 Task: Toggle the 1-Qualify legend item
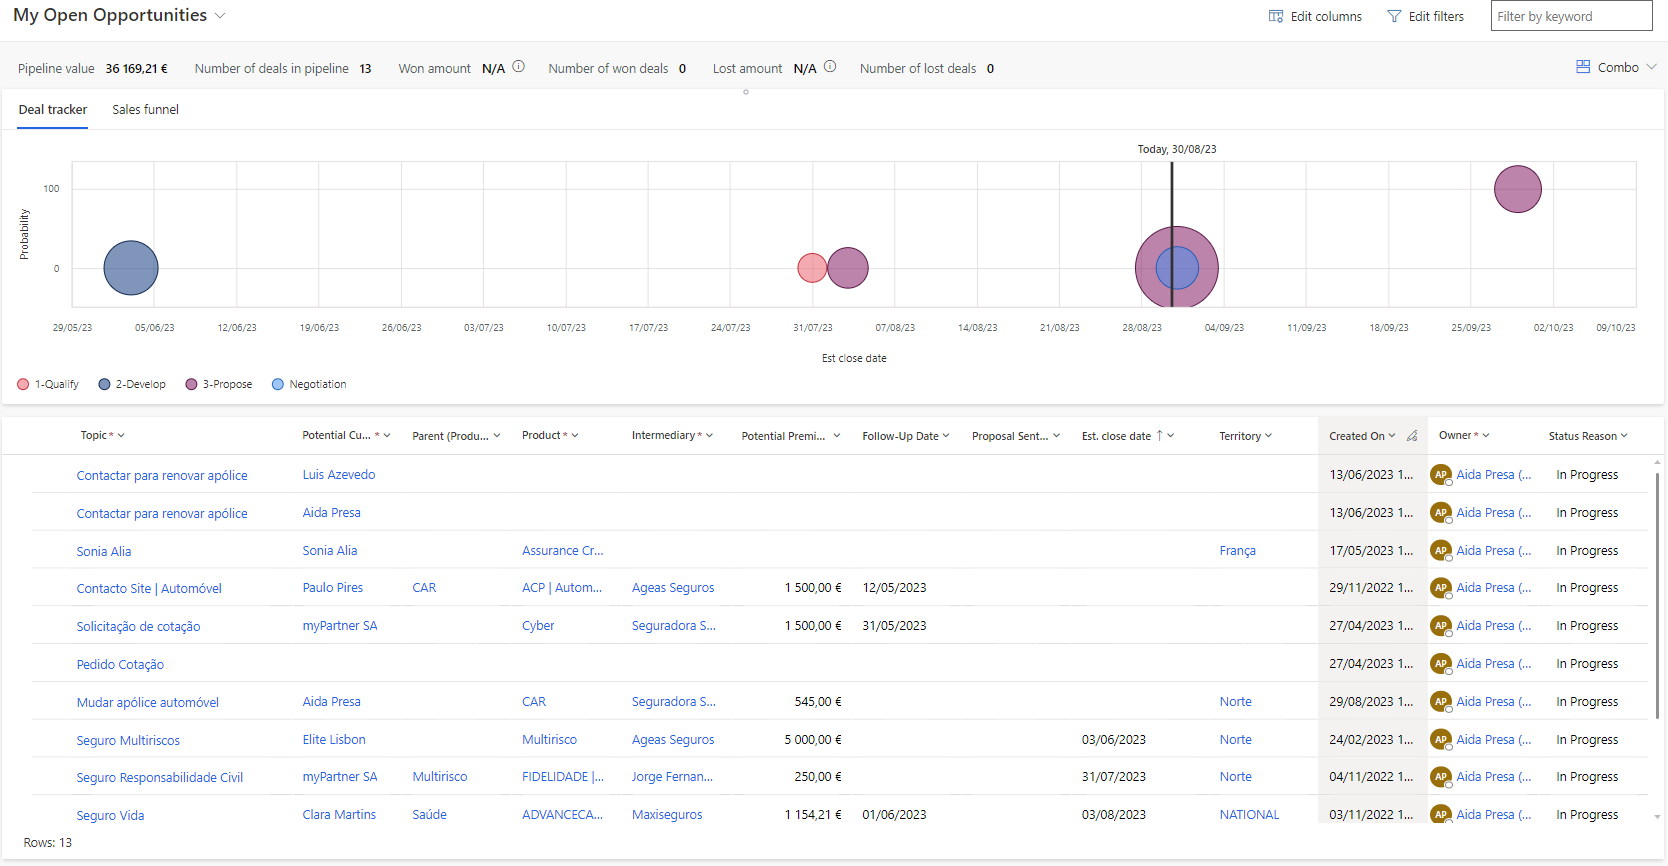(x=48, y=384)
